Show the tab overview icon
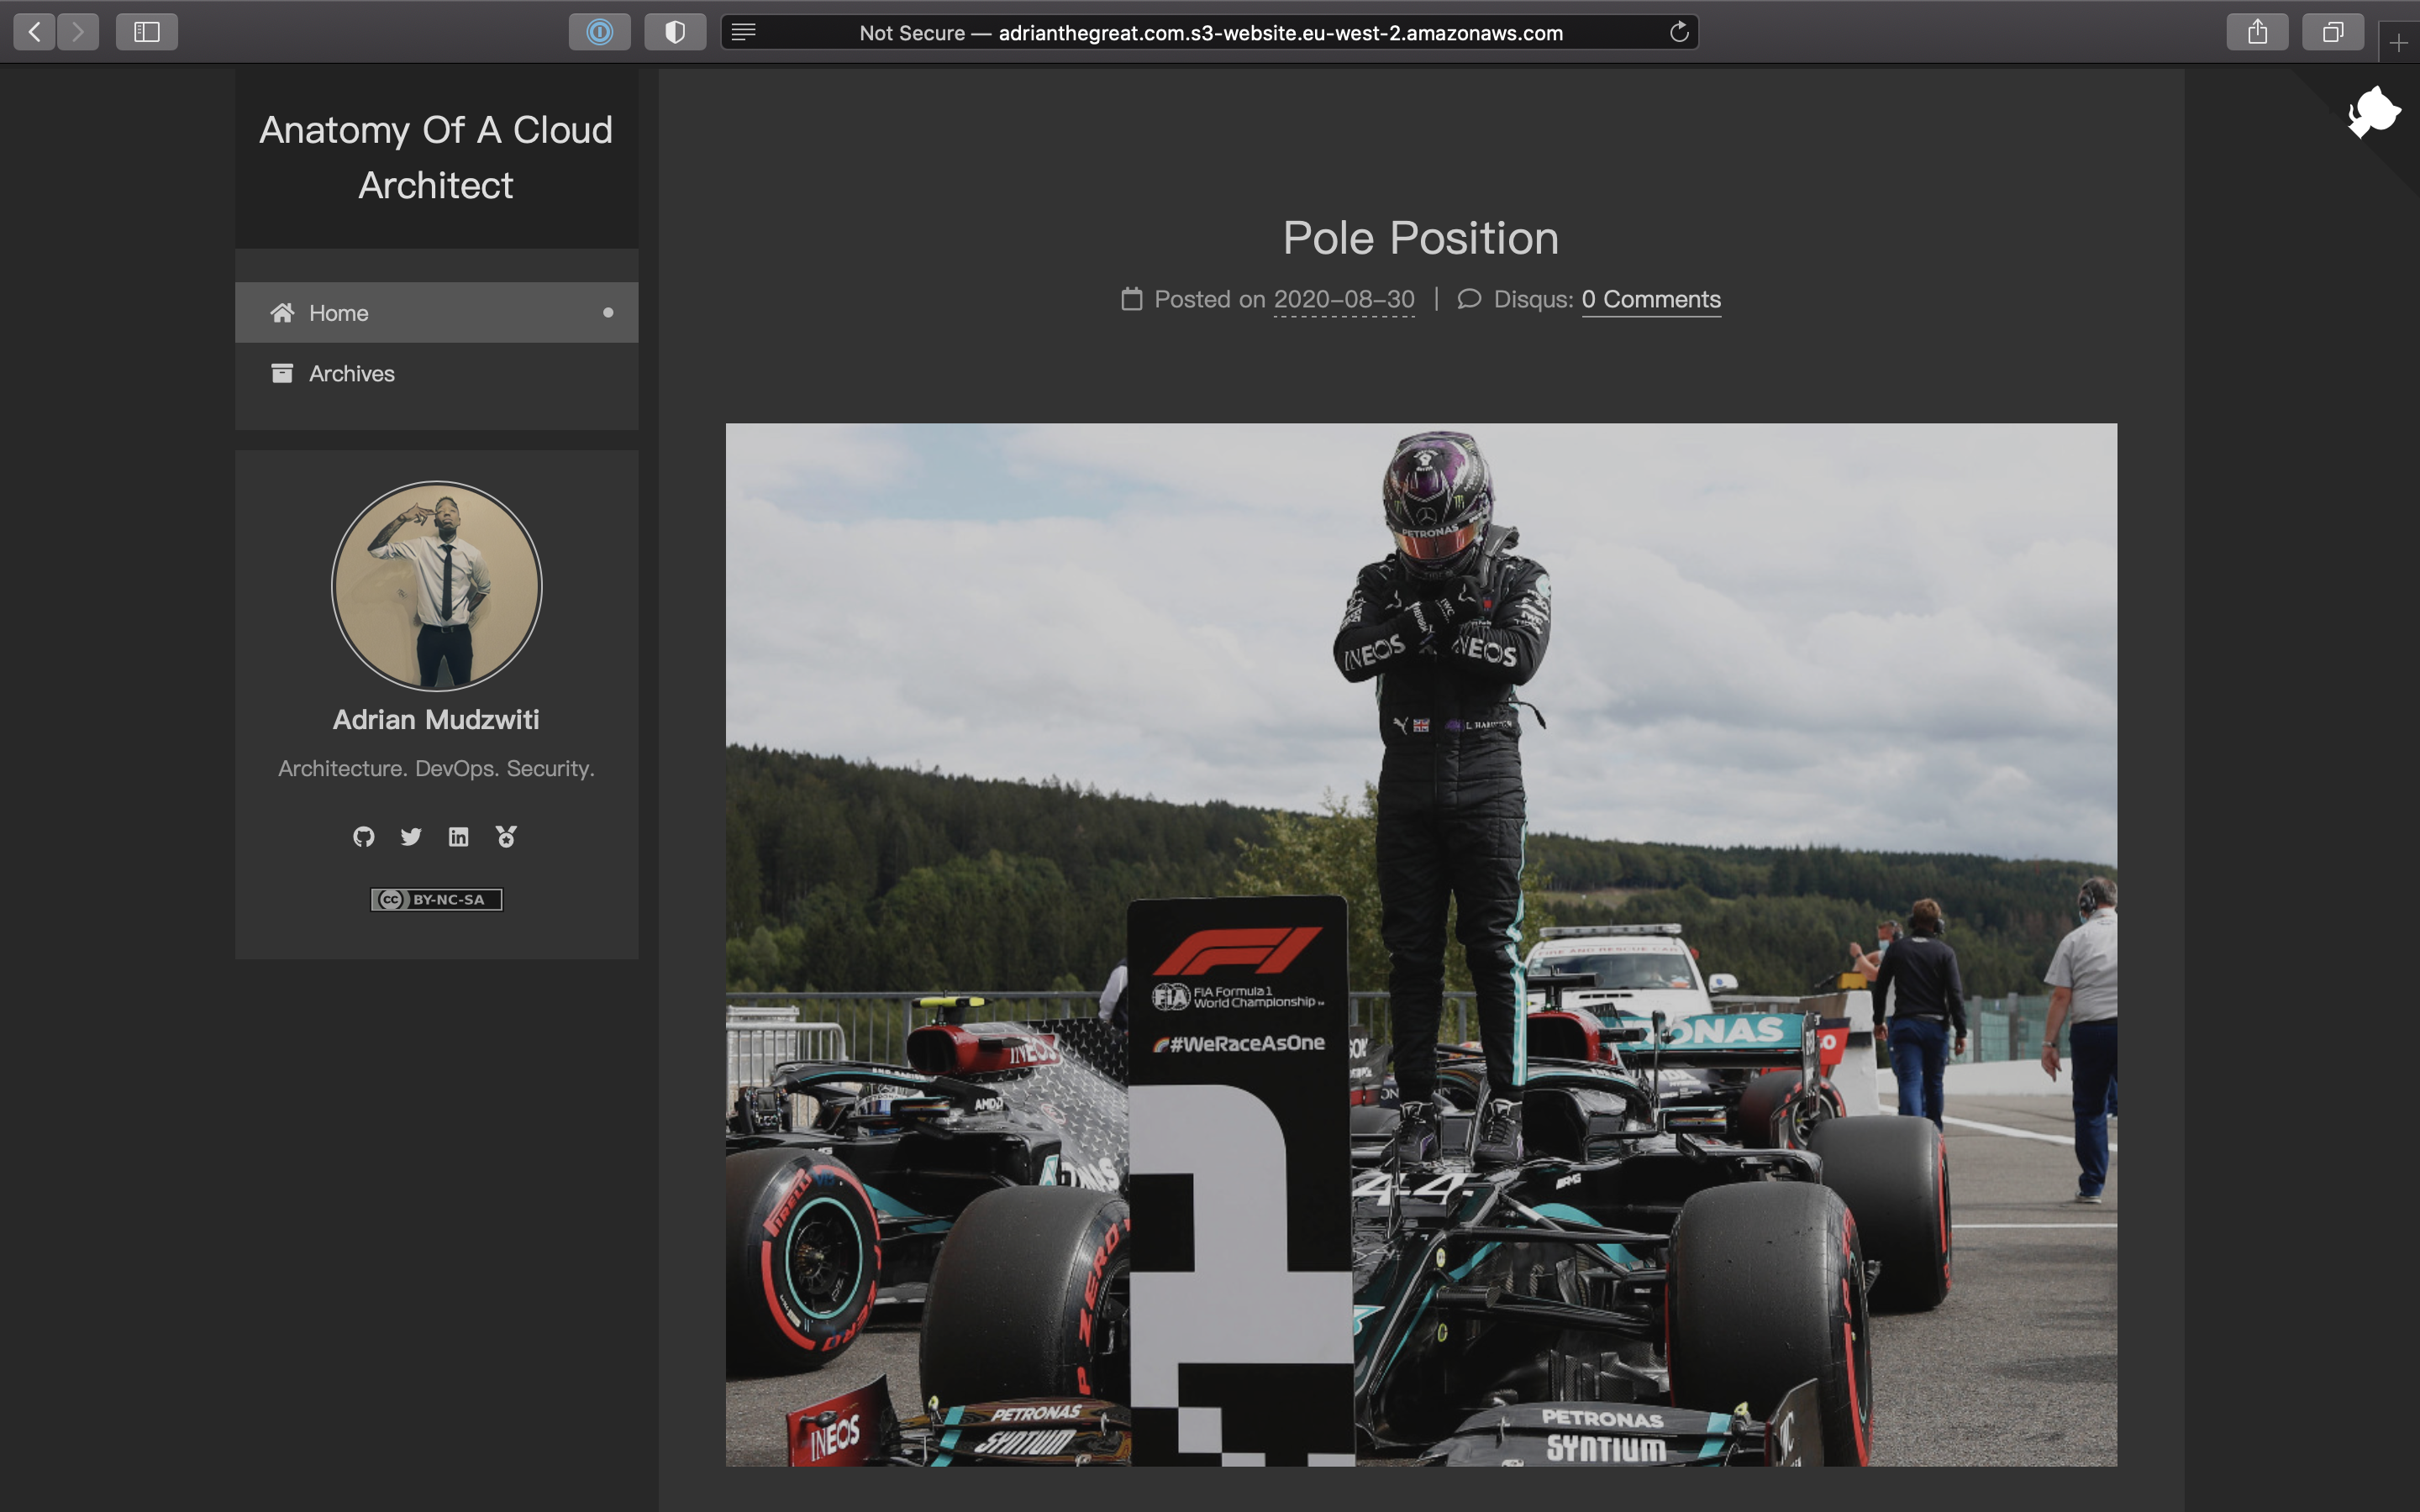The width and height of the screenshot is (2420, 1512). point(2332,32)
